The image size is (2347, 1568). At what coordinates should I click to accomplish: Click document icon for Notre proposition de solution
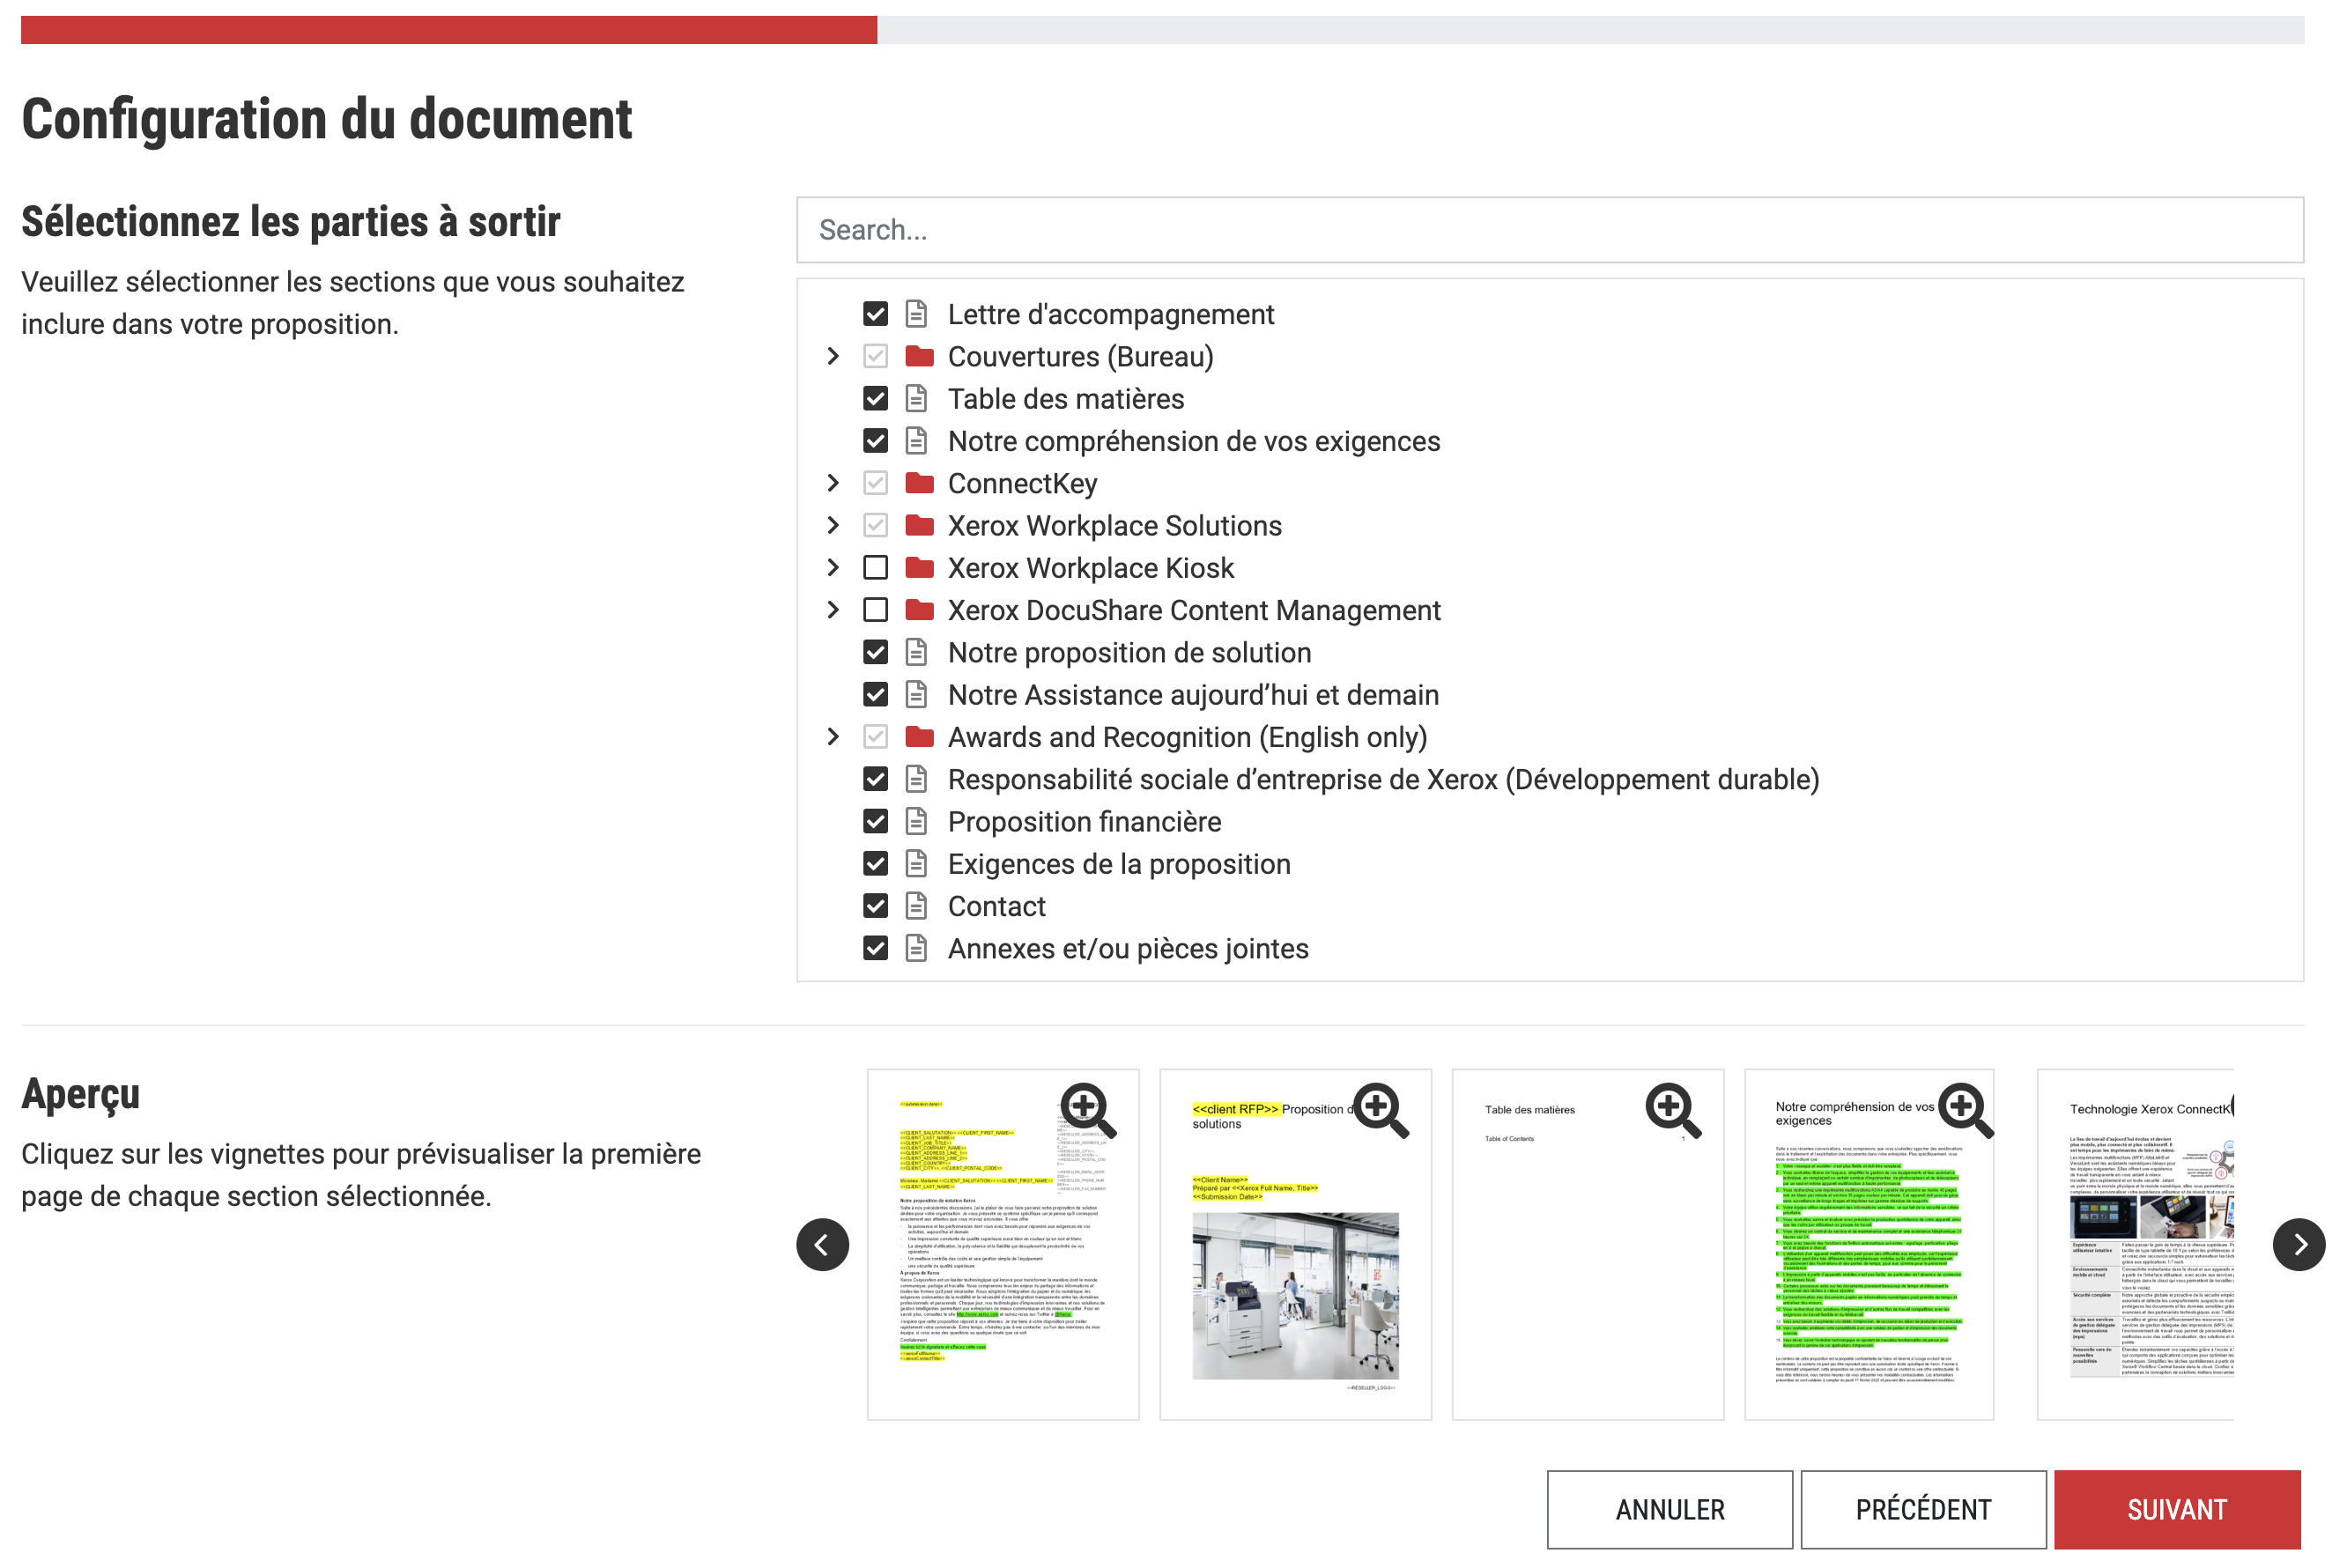[916, 652]
